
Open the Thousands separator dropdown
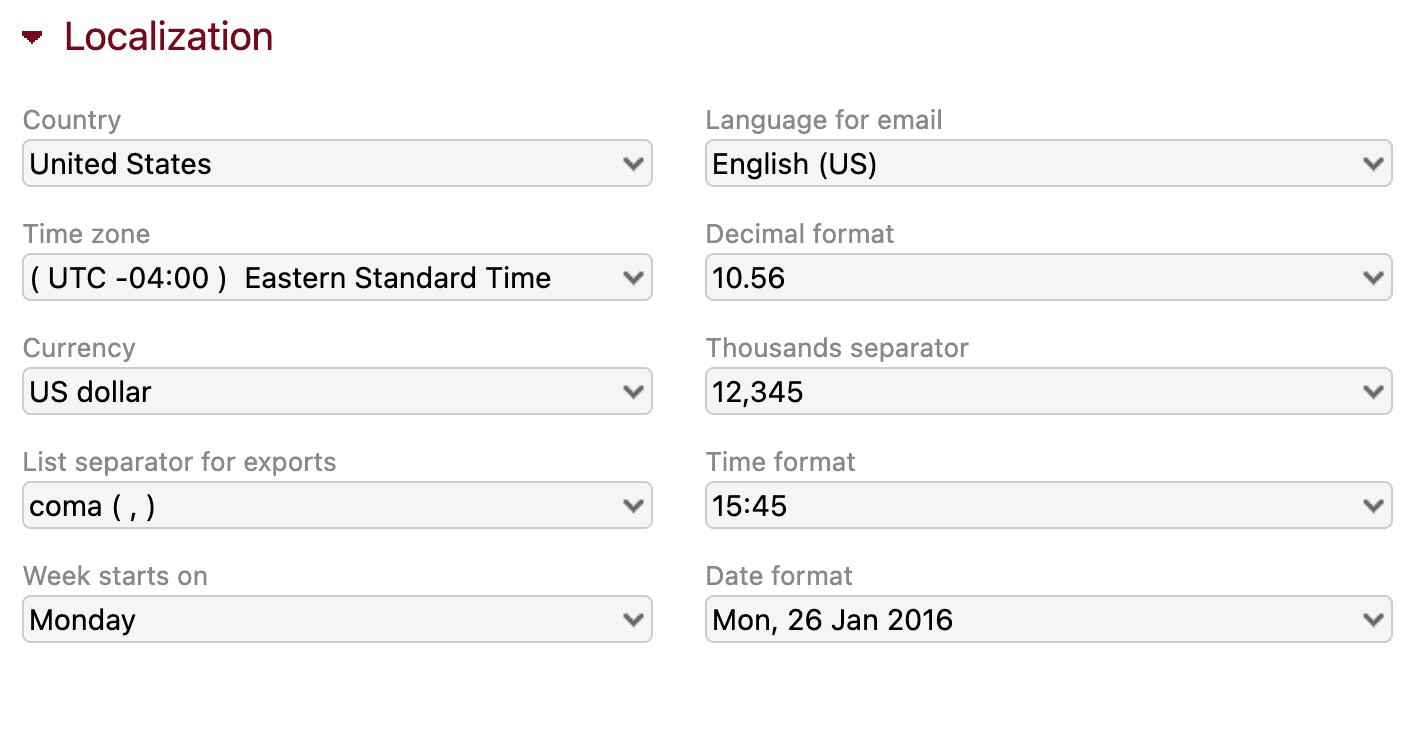1048,391
